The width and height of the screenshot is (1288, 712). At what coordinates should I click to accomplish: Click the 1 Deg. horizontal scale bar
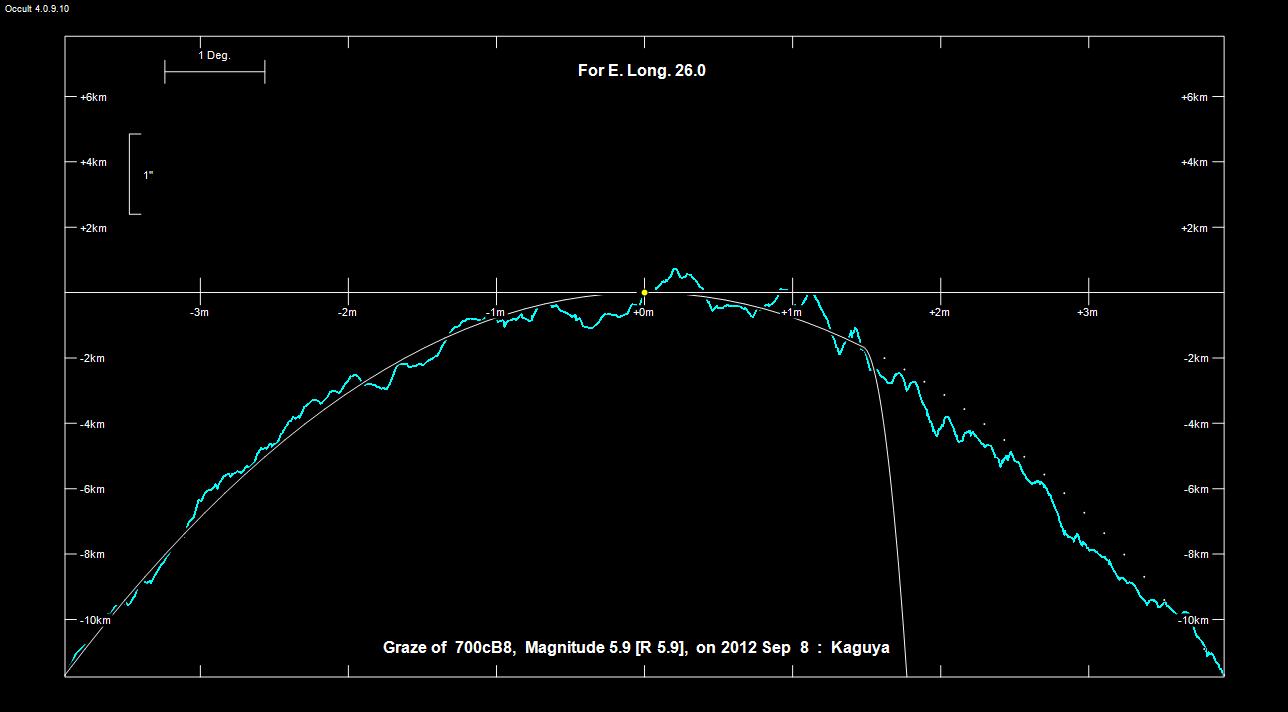click(x=214, y=72)
